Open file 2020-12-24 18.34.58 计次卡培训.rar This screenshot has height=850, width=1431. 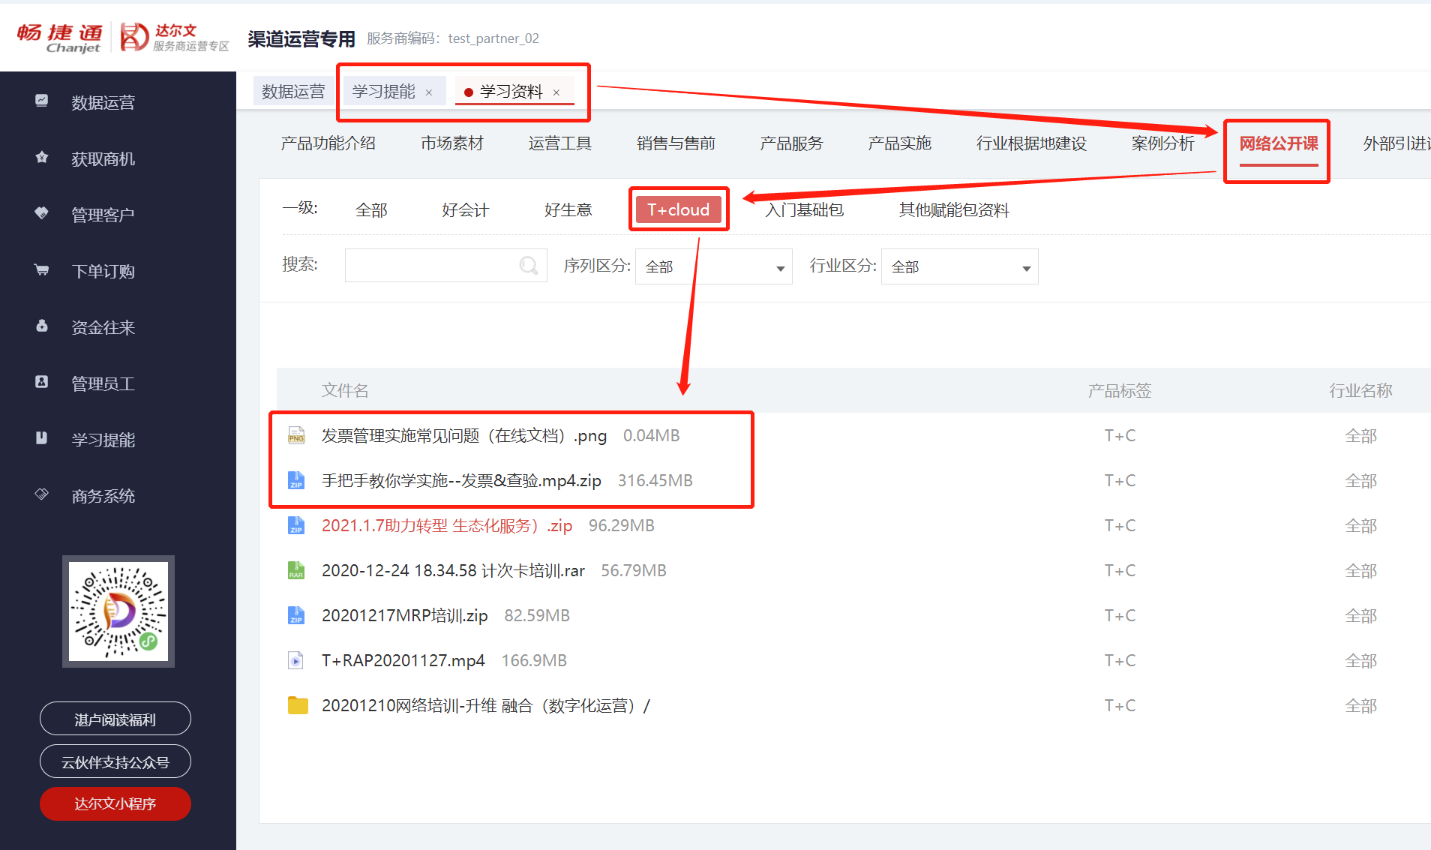(x=453, y=571)
